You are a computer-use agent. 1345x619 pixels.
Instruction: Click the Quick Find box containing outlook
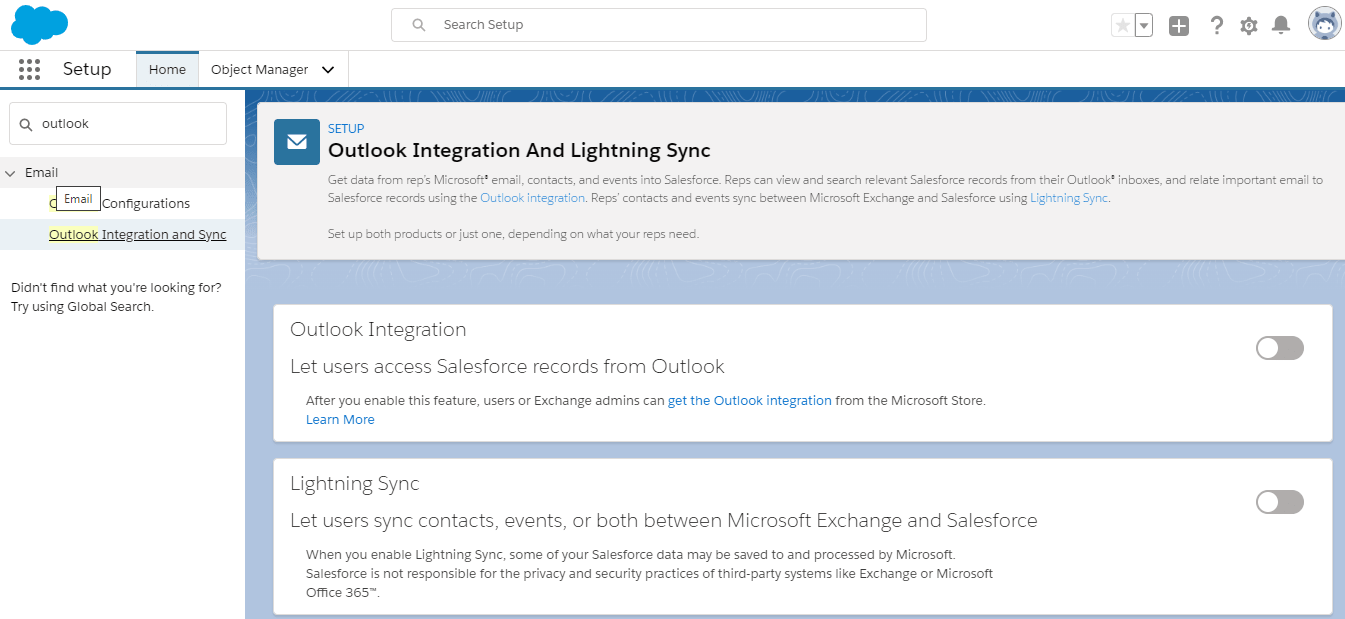tap(118, 124)
